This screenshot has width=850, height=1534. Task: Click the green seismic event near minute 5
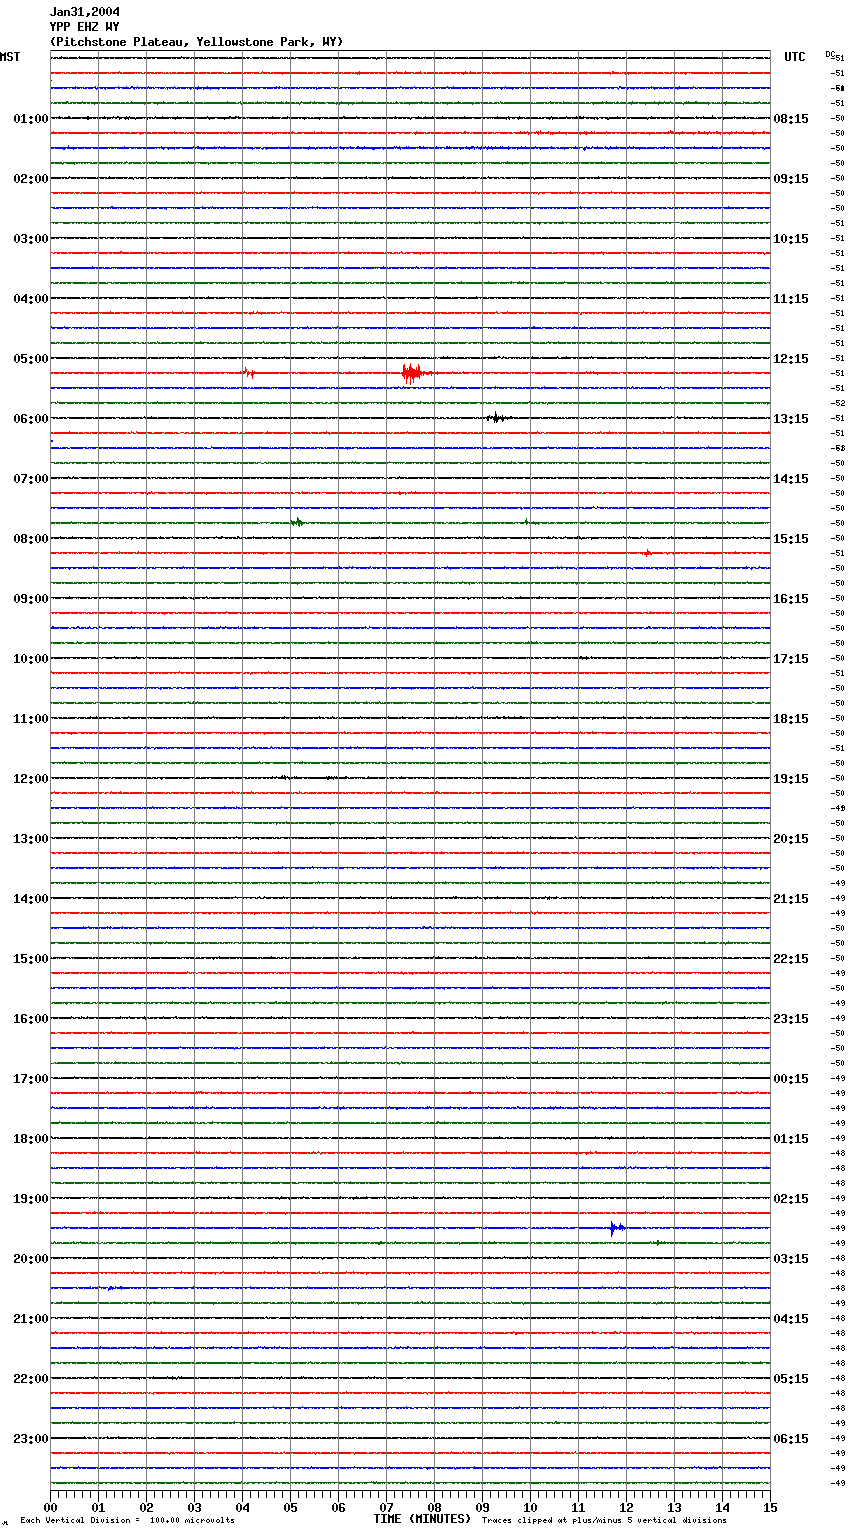(x=297, y=522)
